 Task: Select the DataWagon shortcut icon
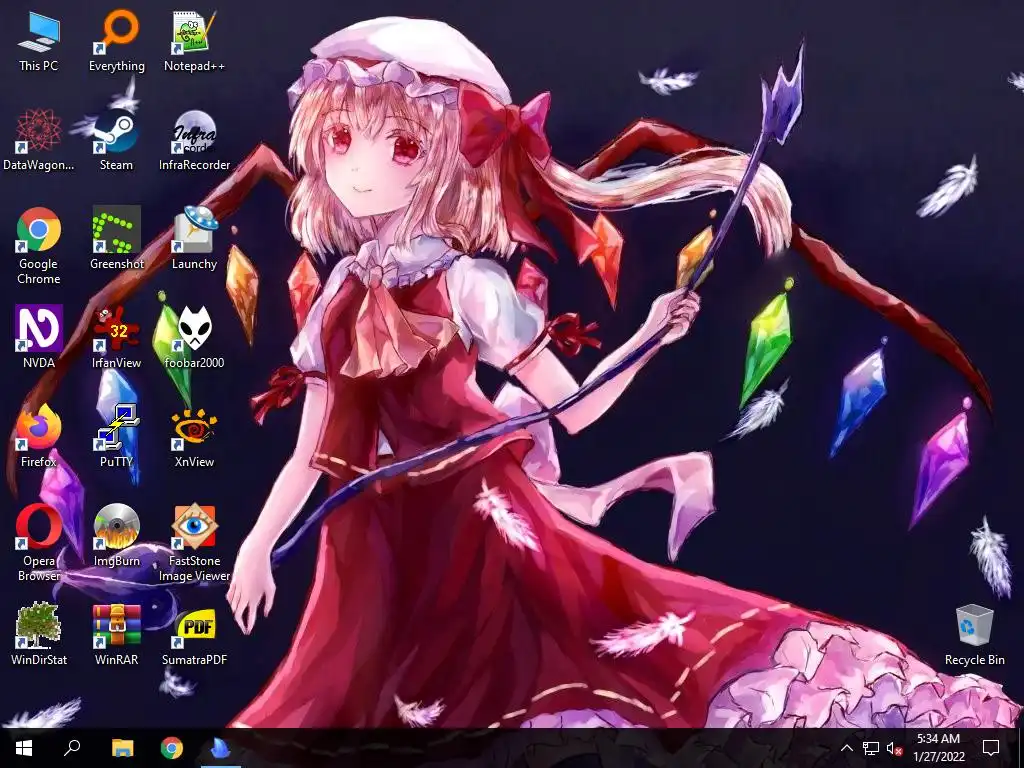tap(39, 140)
